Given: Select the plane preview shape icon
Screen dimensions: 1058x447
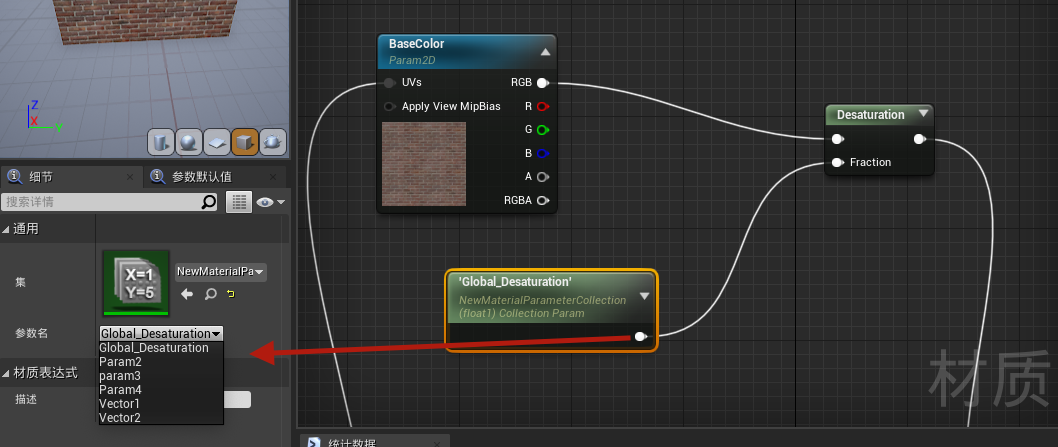Looking at the screenshot, I should click(x=217, y=142).
